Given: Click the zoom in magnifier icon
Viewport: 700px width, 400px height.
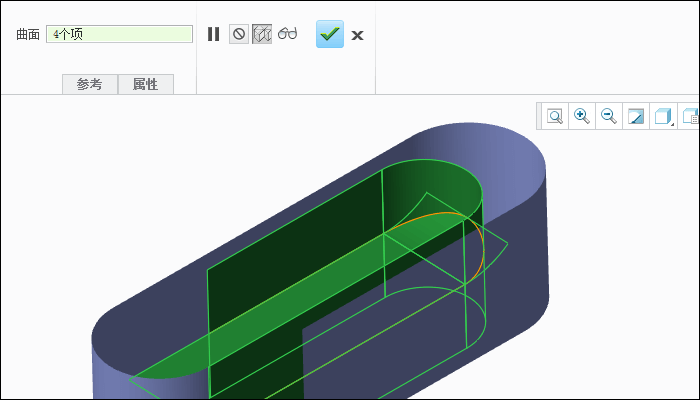Looking at the screenshot, I should [x=582, y=116].
